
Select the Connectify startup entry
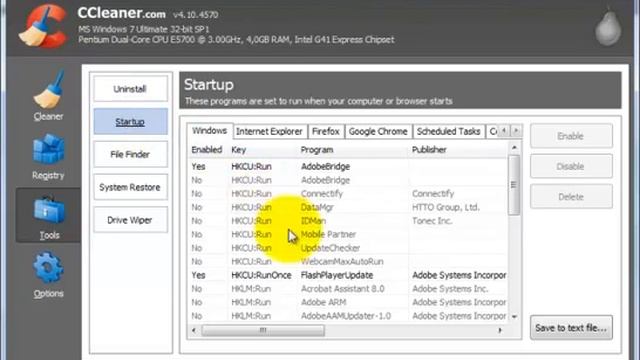[x=348, y=193]
